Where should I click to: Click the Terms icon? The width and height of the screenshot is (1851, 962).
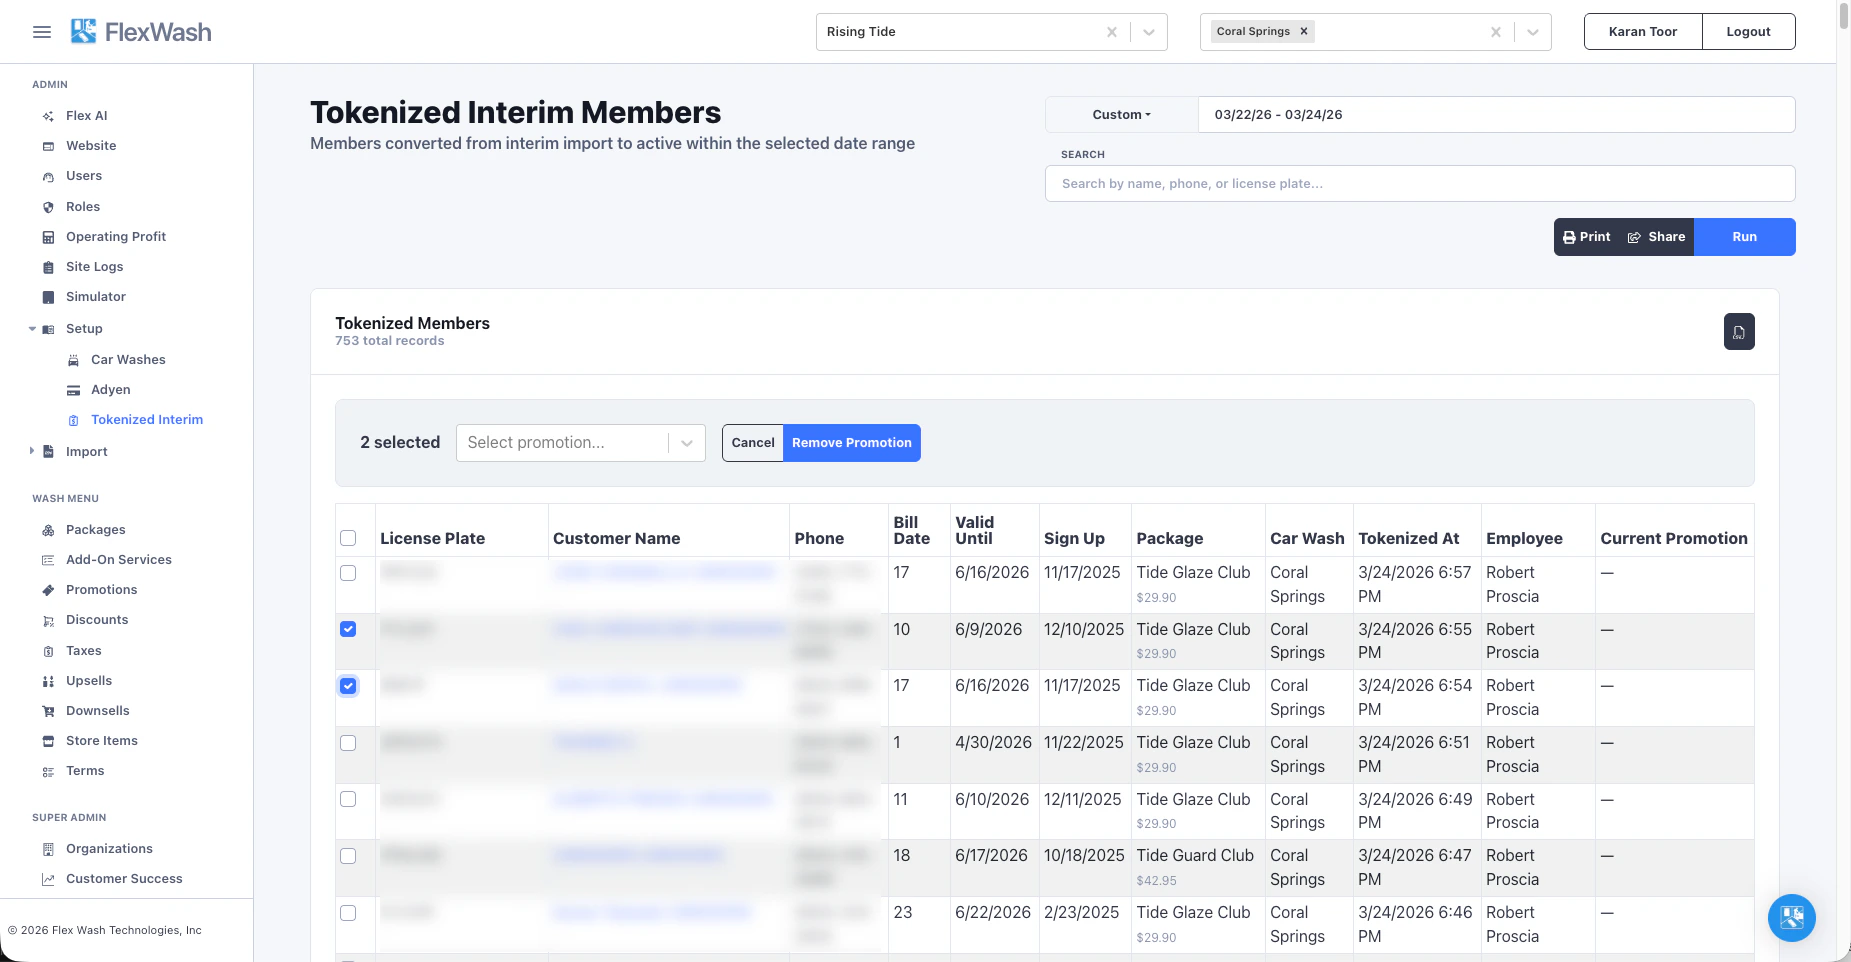coord(48,771)
